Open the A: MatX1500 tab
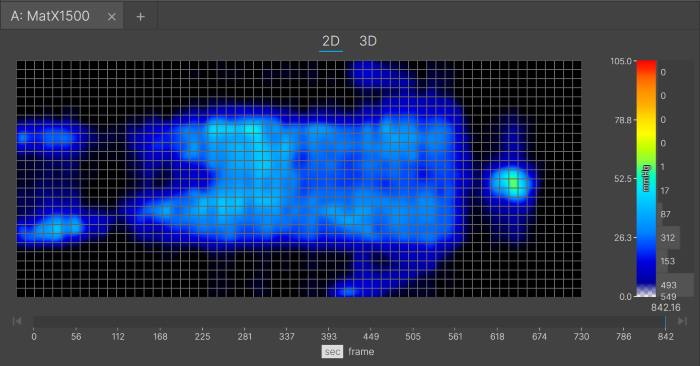The height and width of the screenshot is (366, 700). click(x=50, y=17)
